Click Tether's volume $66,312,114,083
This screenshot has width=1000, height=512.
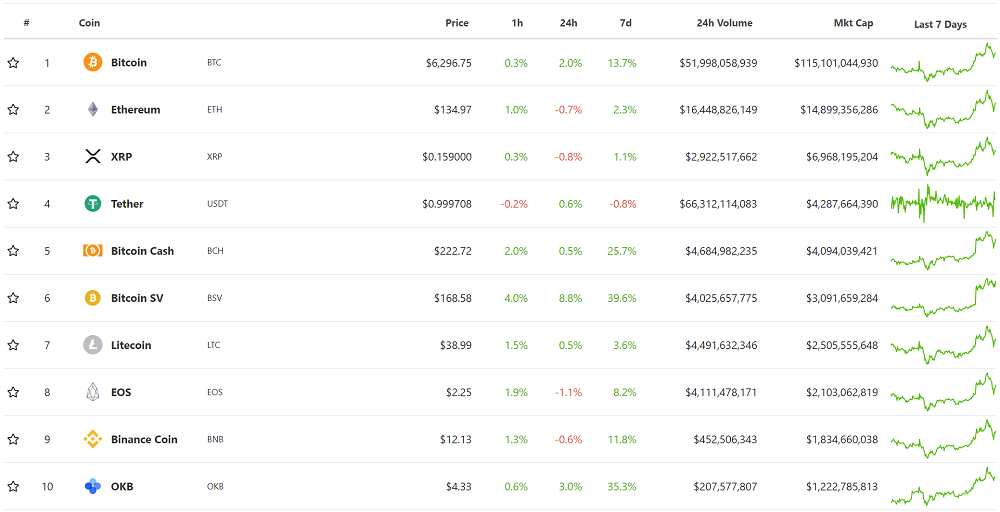(x=719, y=204)
